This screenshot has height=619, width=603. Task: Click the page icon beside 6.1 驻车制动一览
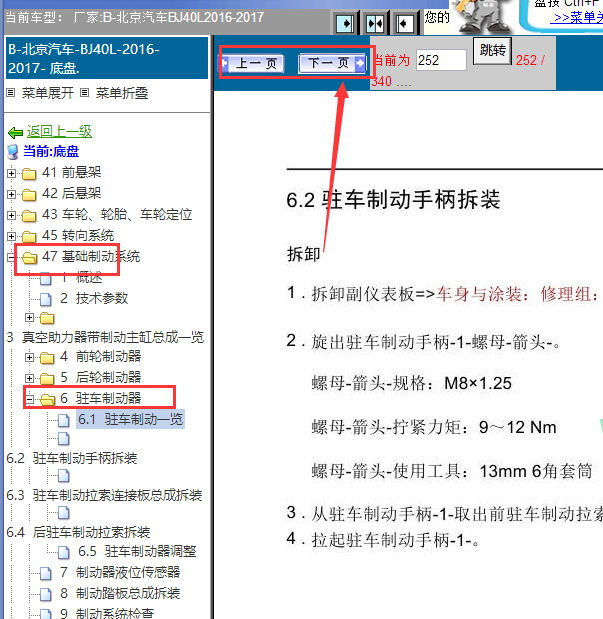64,420
